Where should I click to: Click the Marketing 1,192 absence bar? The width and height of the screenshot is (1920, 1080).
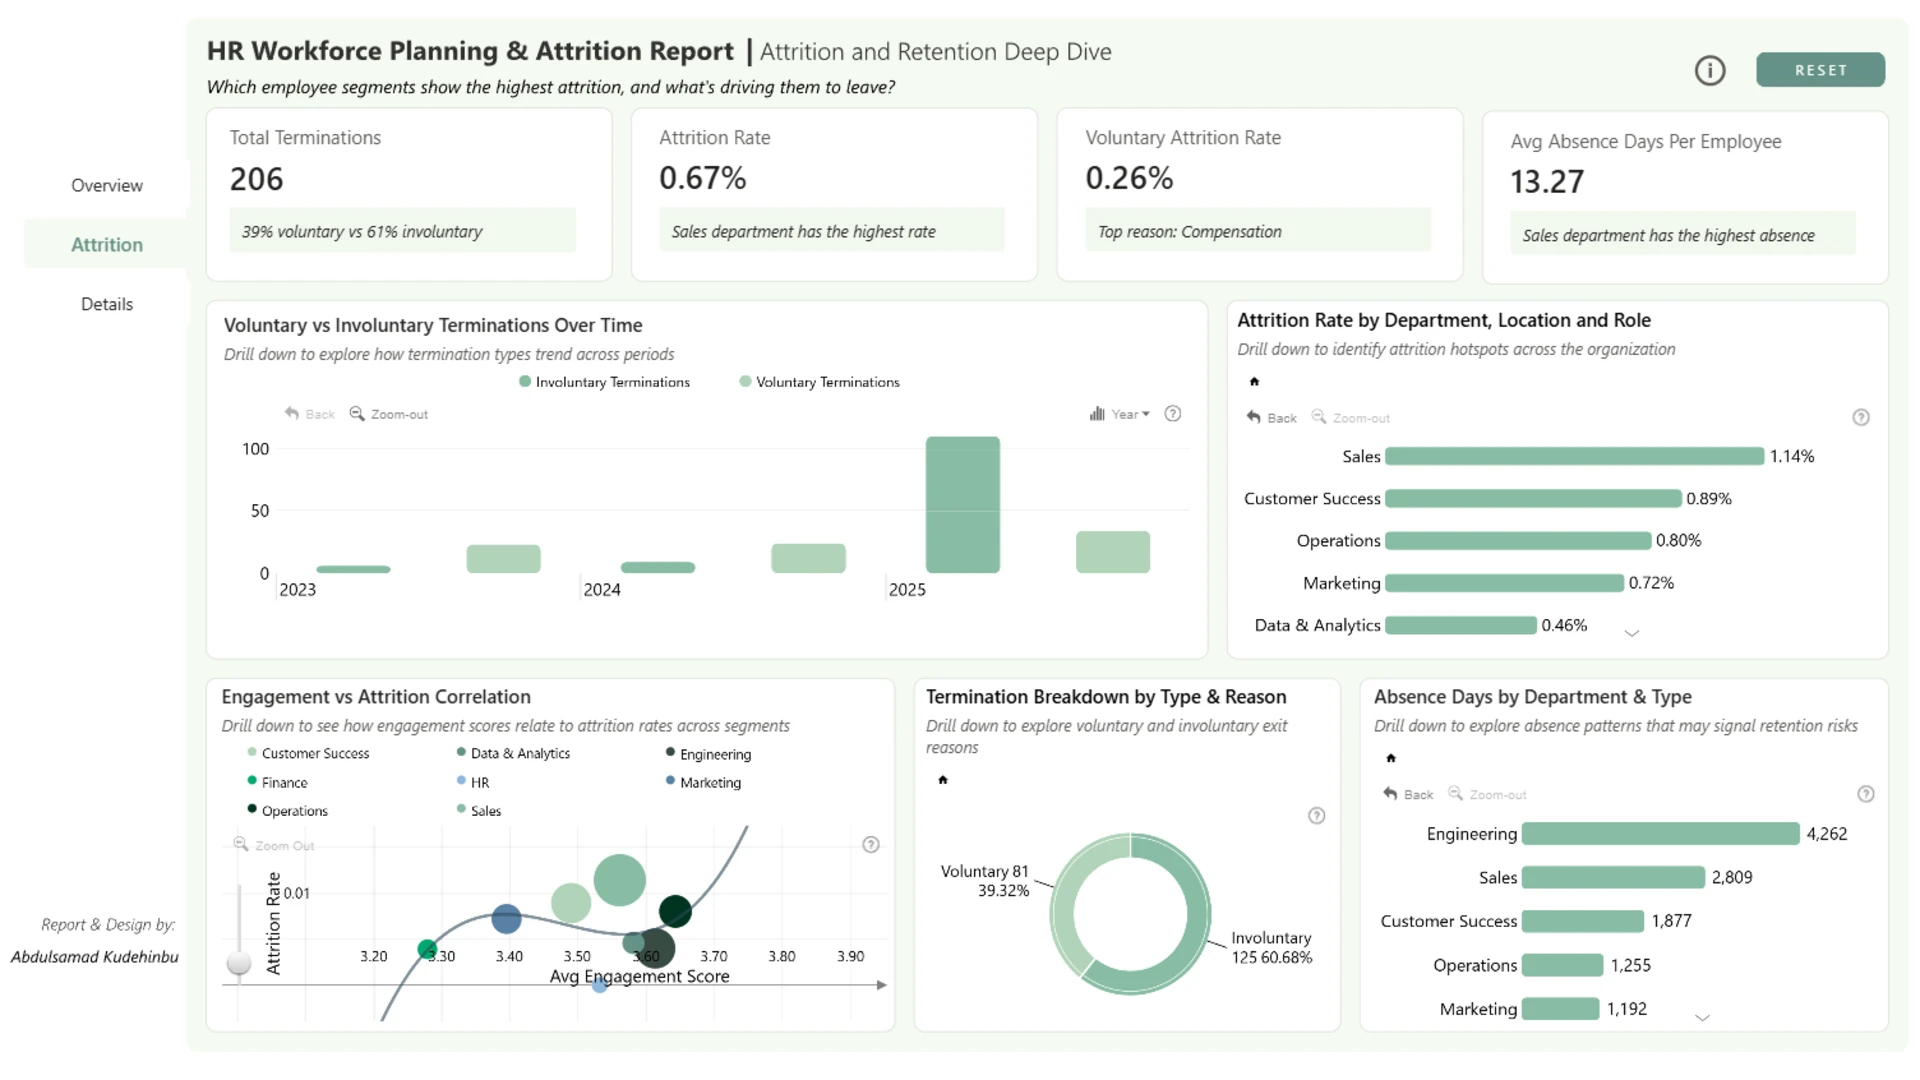pos(1561,1009)
